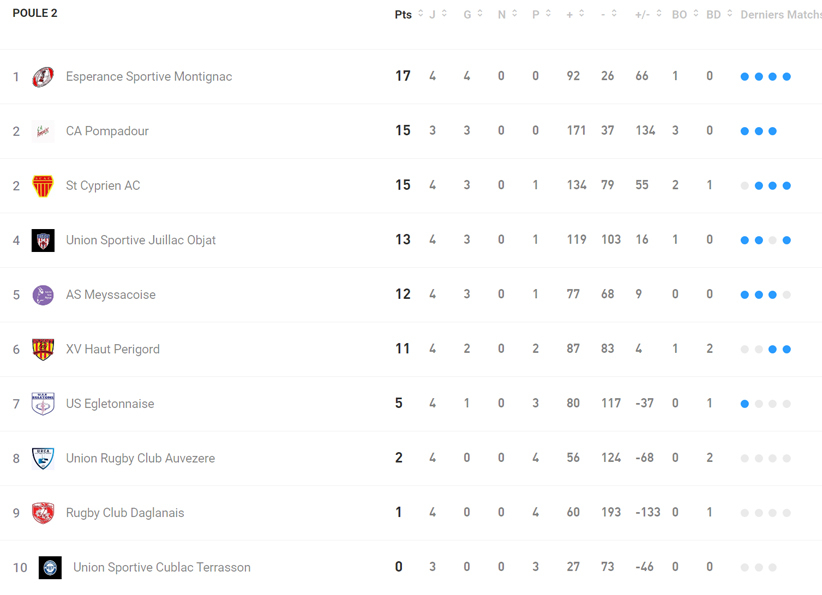The height and width of the screenshot is (595, 822).
Task: Sort the table by Pts column
Action: [404, 14]
